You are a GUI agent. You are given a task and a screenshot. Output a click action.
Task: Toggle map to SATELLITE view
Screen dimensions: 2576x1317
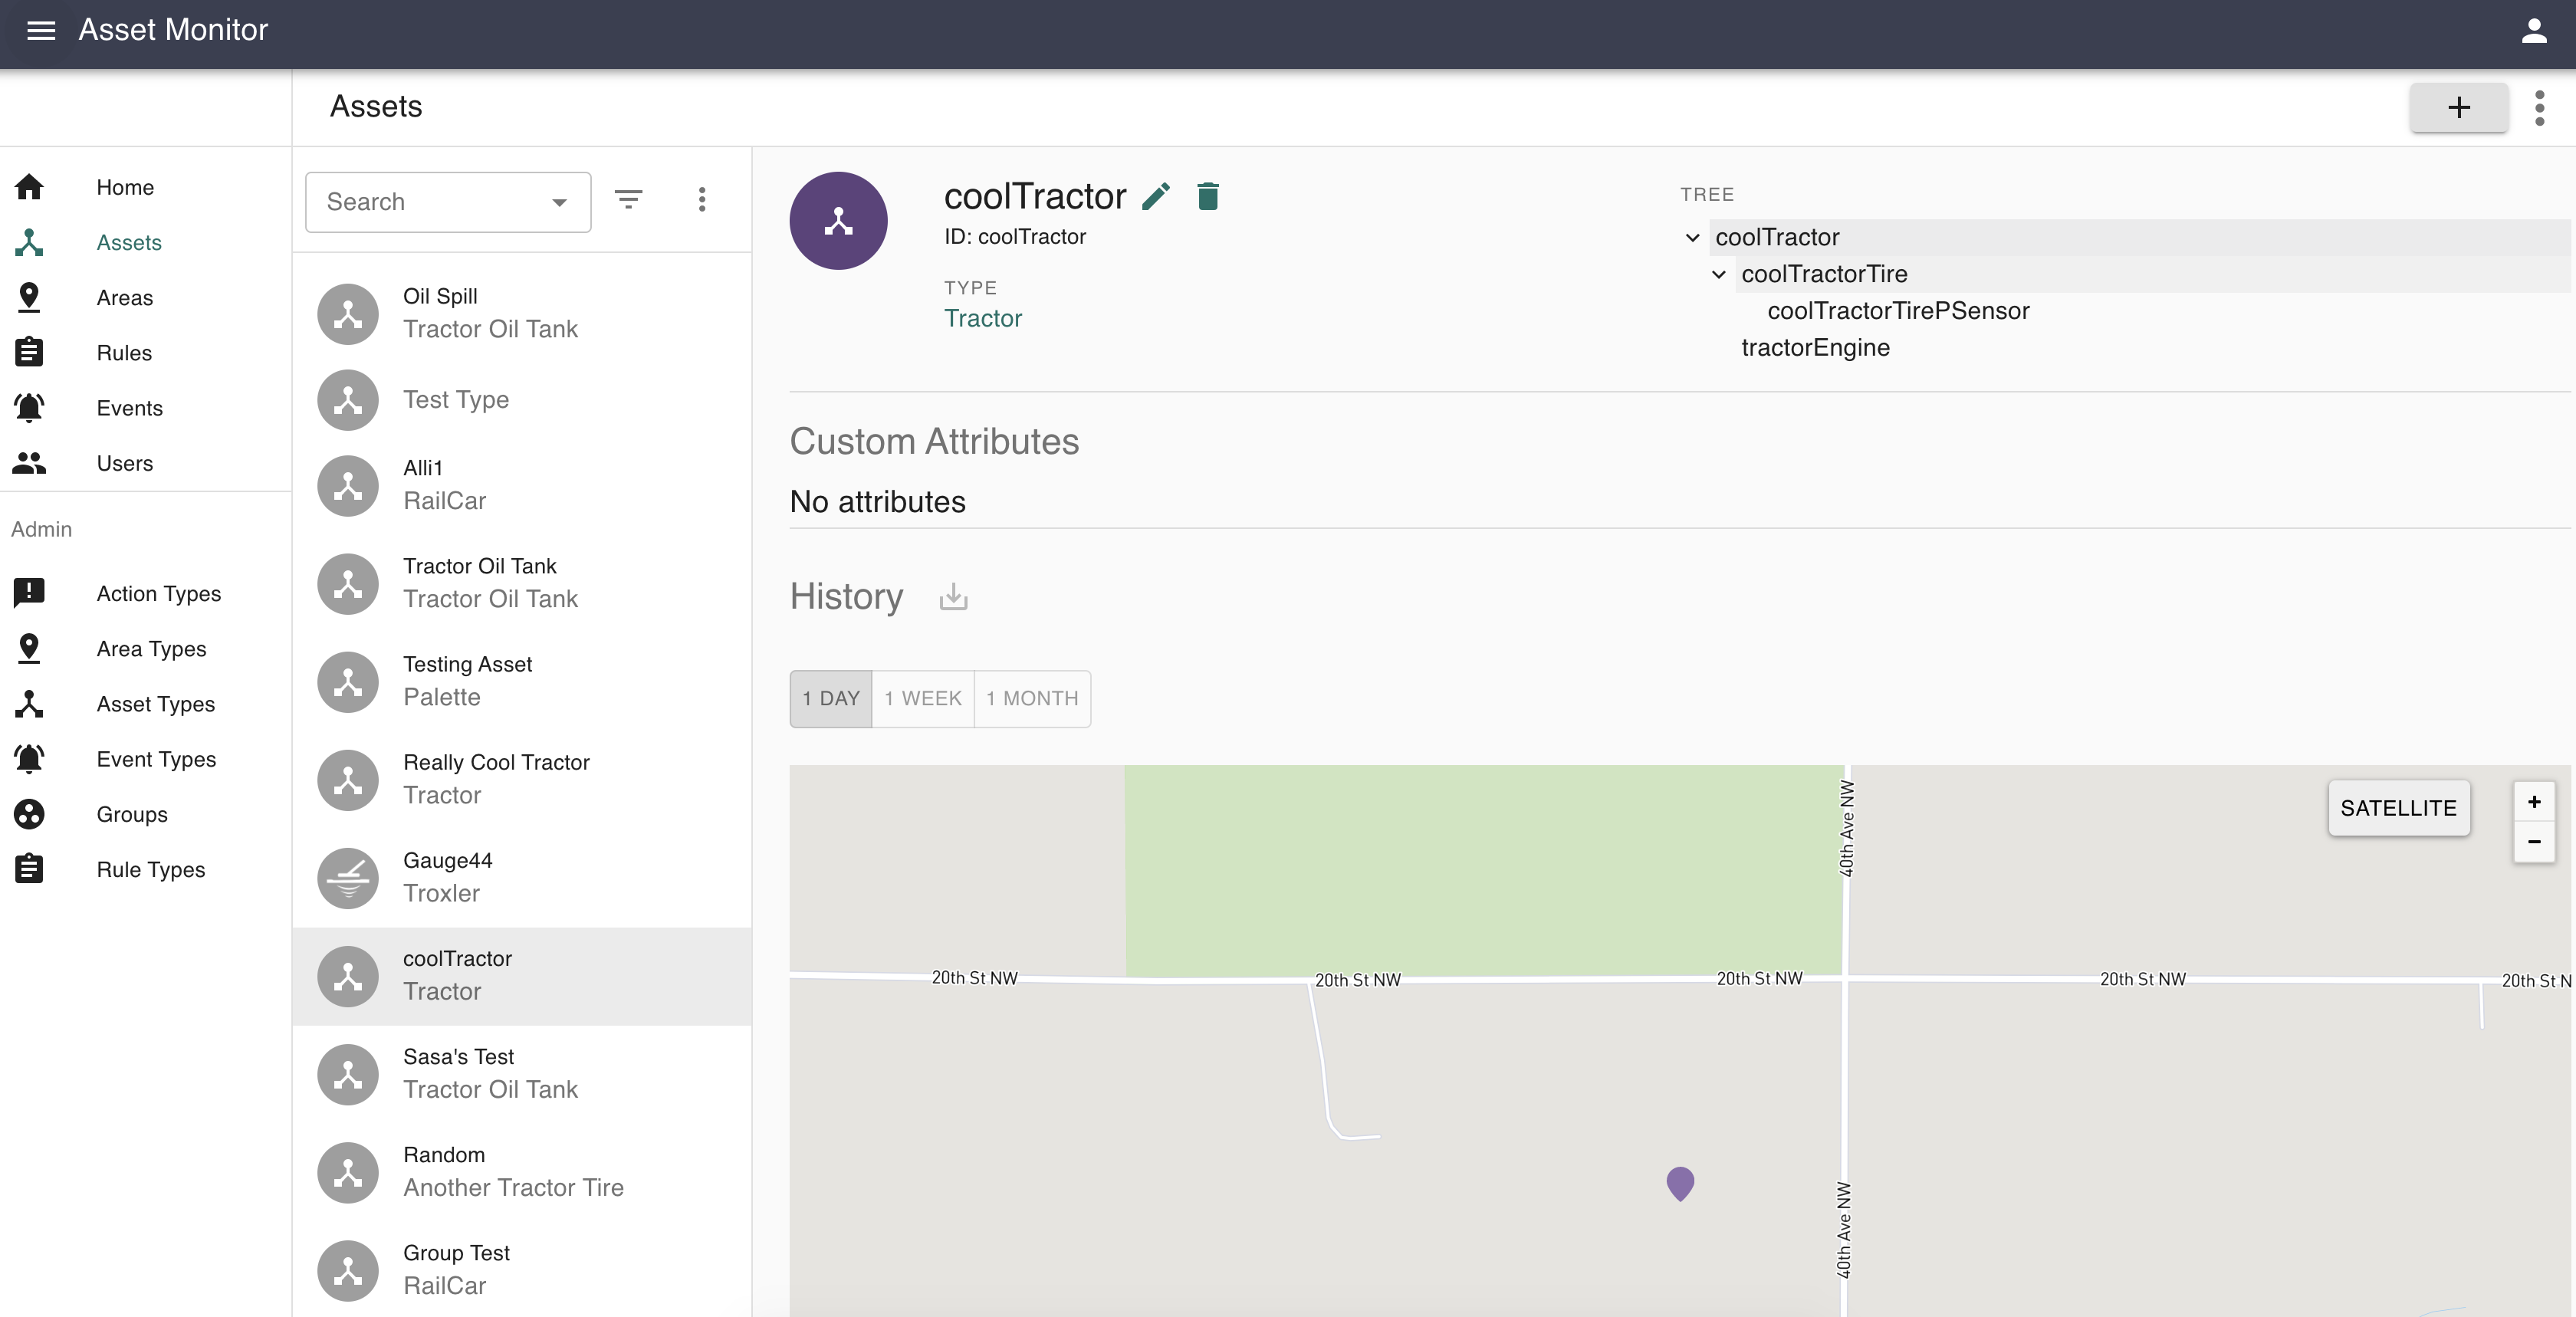2398,808
